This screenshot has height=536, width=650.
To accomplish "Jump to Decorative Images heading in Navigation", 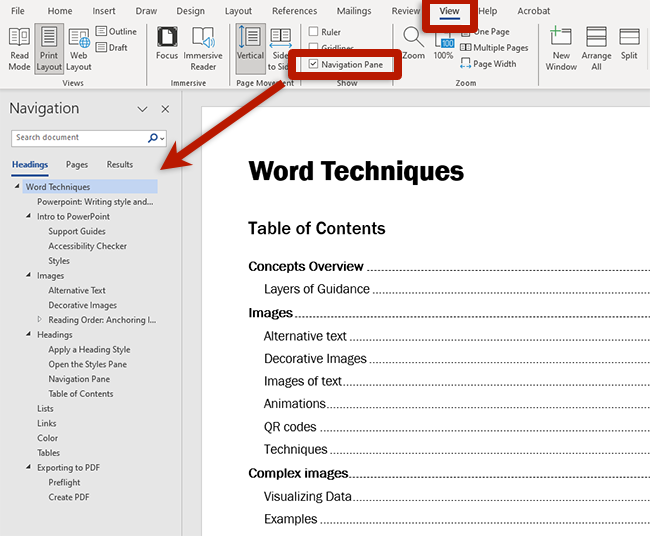I will pyautogui.click(x=82, y=305).
